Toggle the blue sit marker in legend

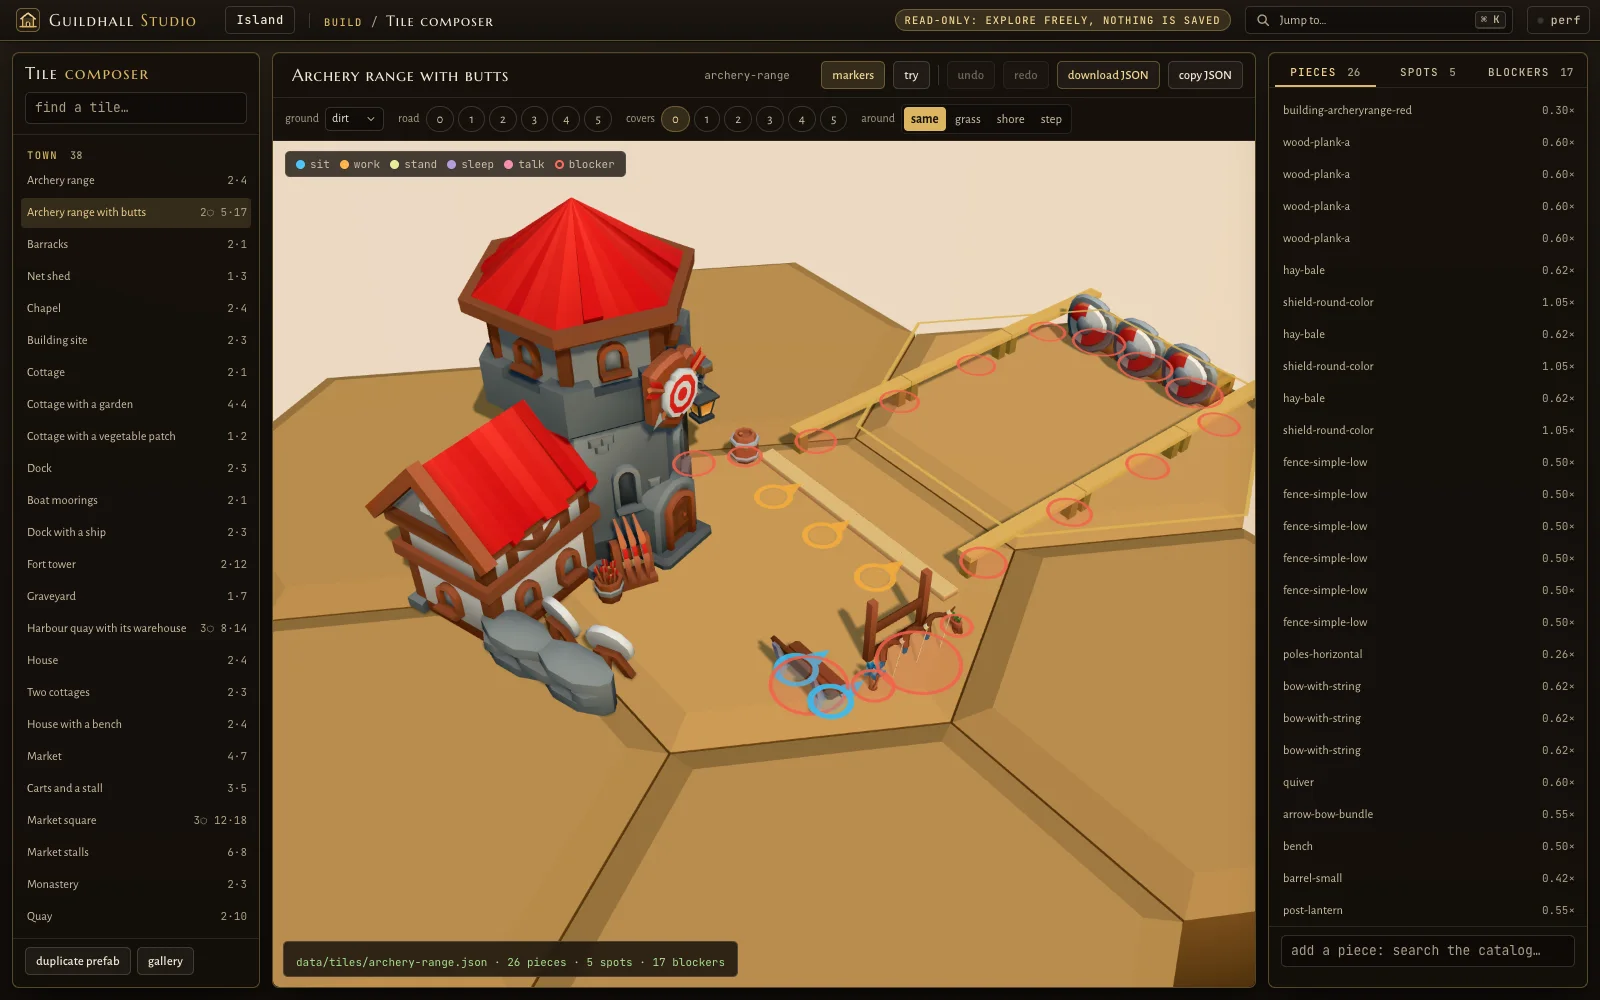312,164
